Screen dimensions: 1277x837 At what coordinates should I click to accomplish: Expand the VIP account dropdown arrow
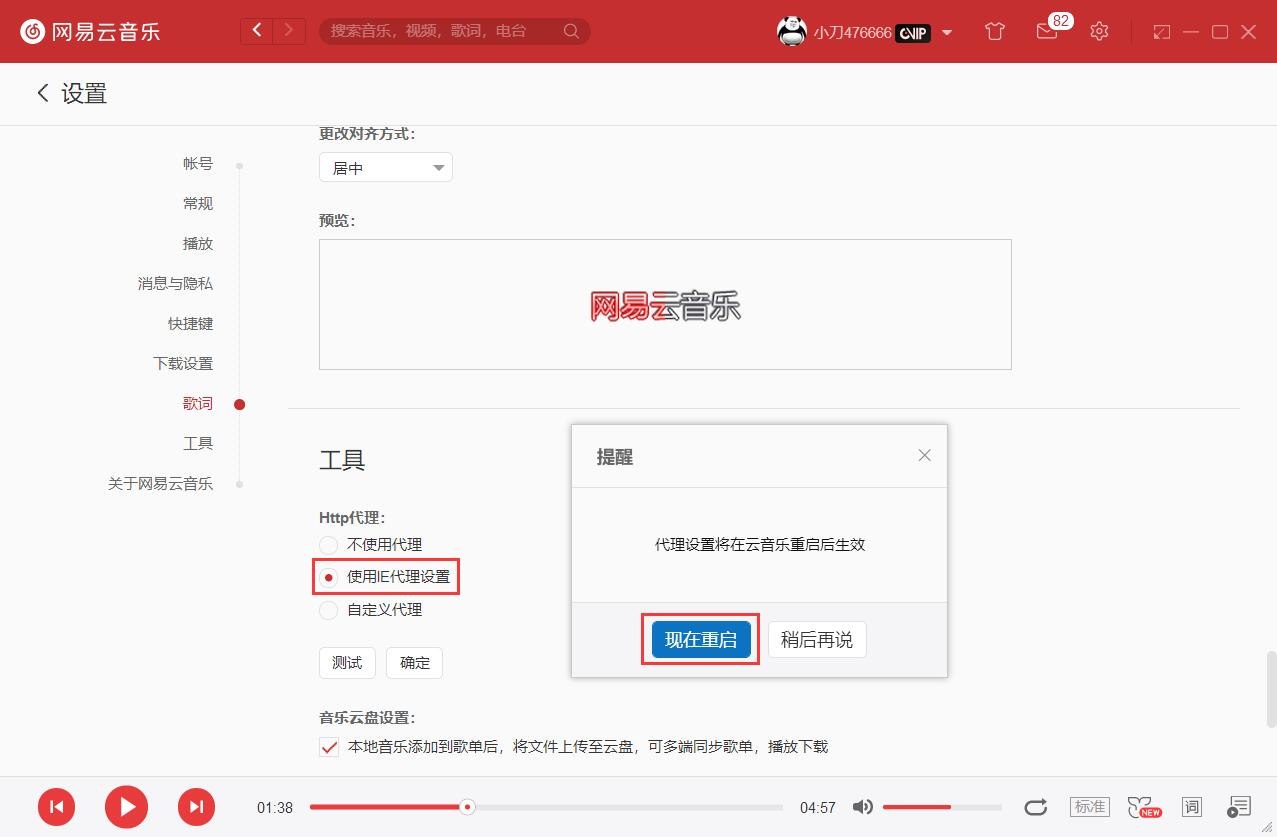tap(945, 32)
